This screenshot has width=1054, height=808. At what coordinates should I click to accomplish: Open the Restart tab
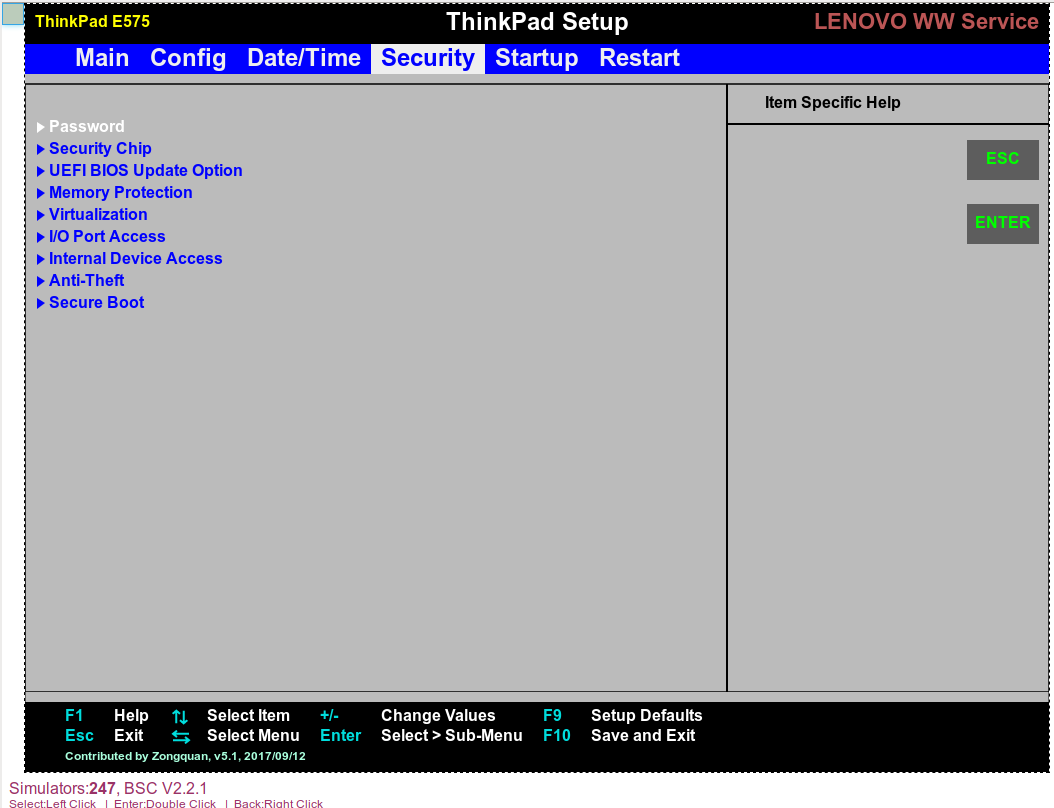[639, 58]
